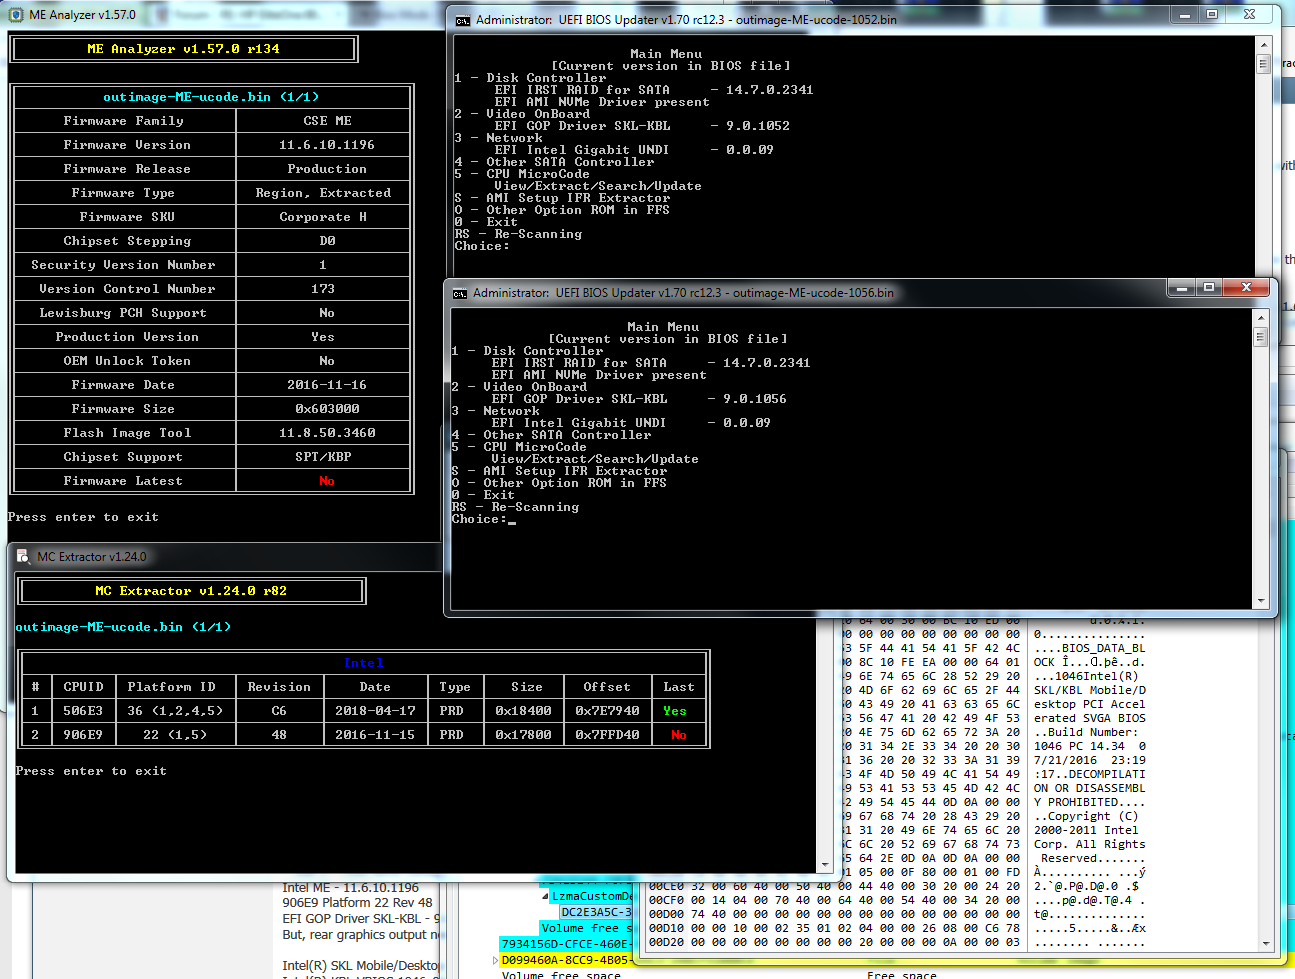
Task: Click the cmd icon of the ucode-1052 window
Action: (x=462, y=20)
